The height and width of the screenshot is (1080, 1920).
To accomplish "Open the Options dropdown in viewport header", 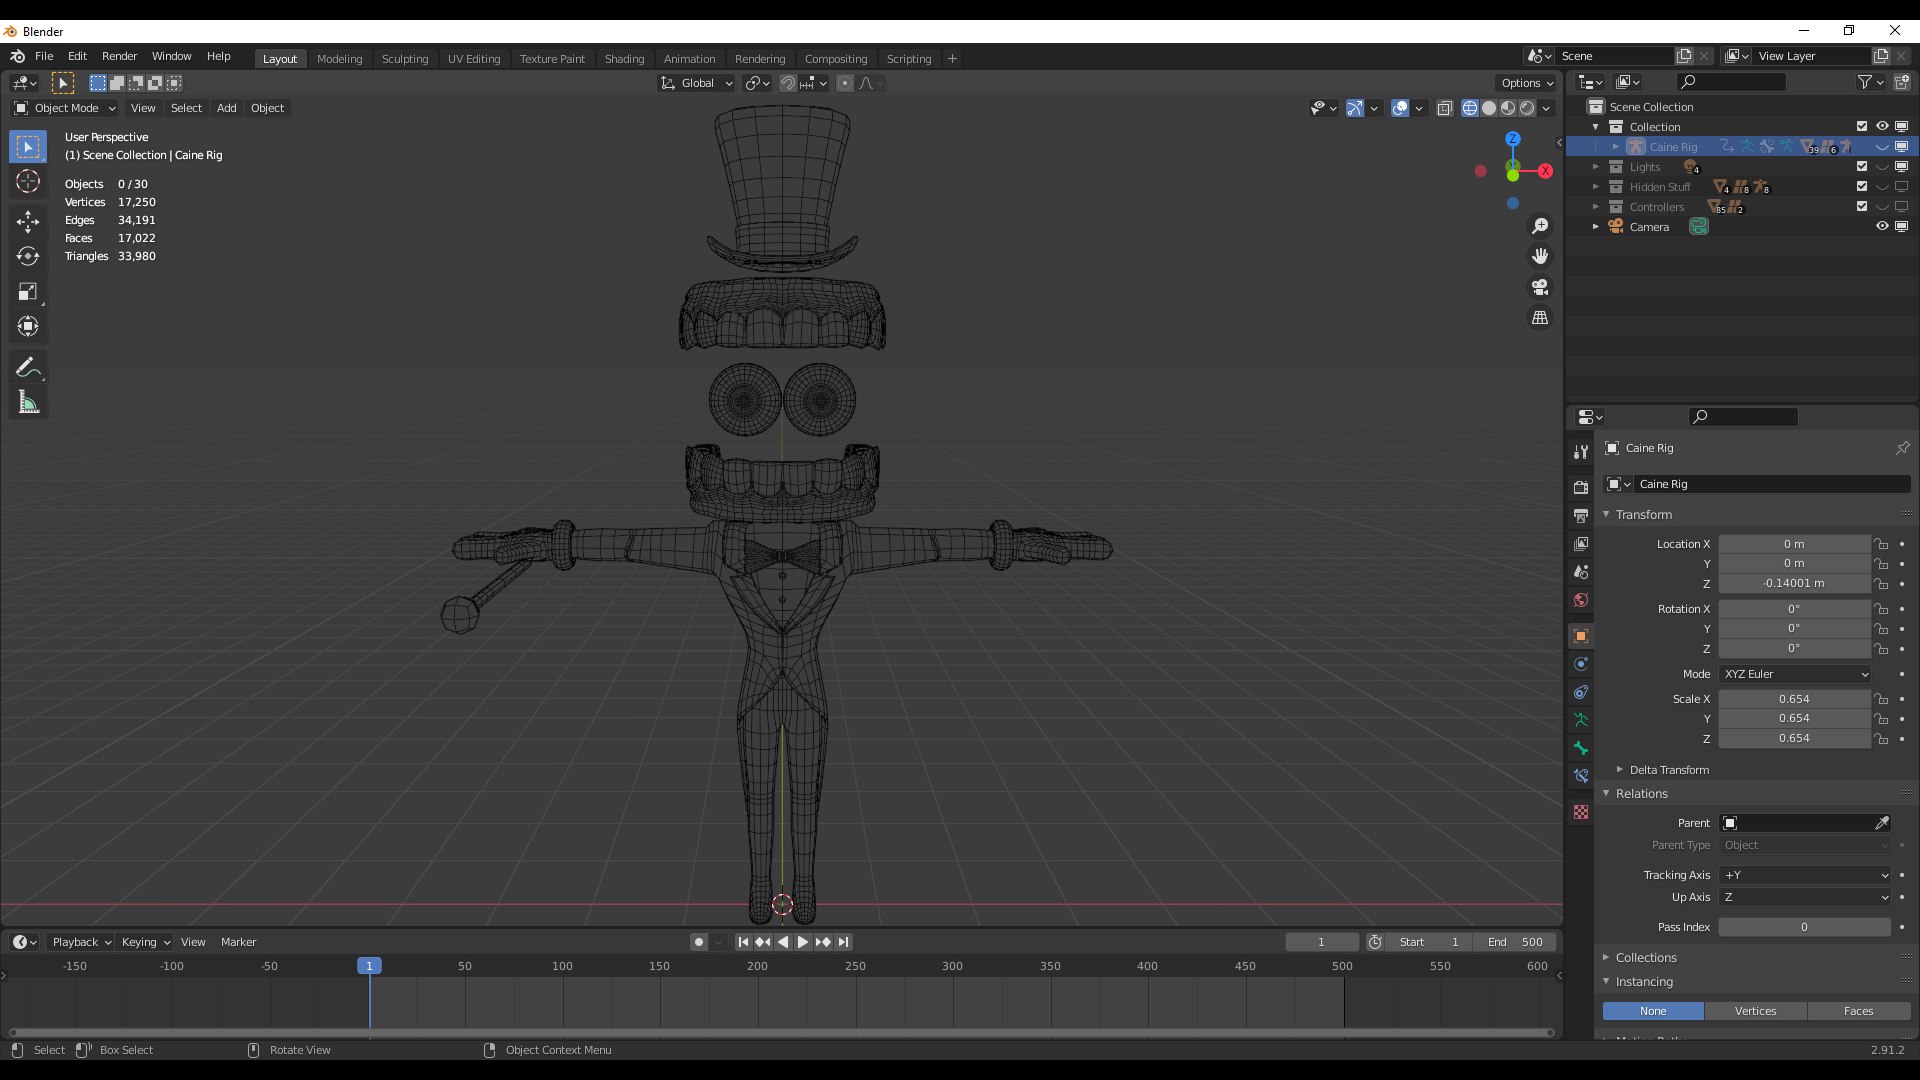I will tap(1527, 83).
